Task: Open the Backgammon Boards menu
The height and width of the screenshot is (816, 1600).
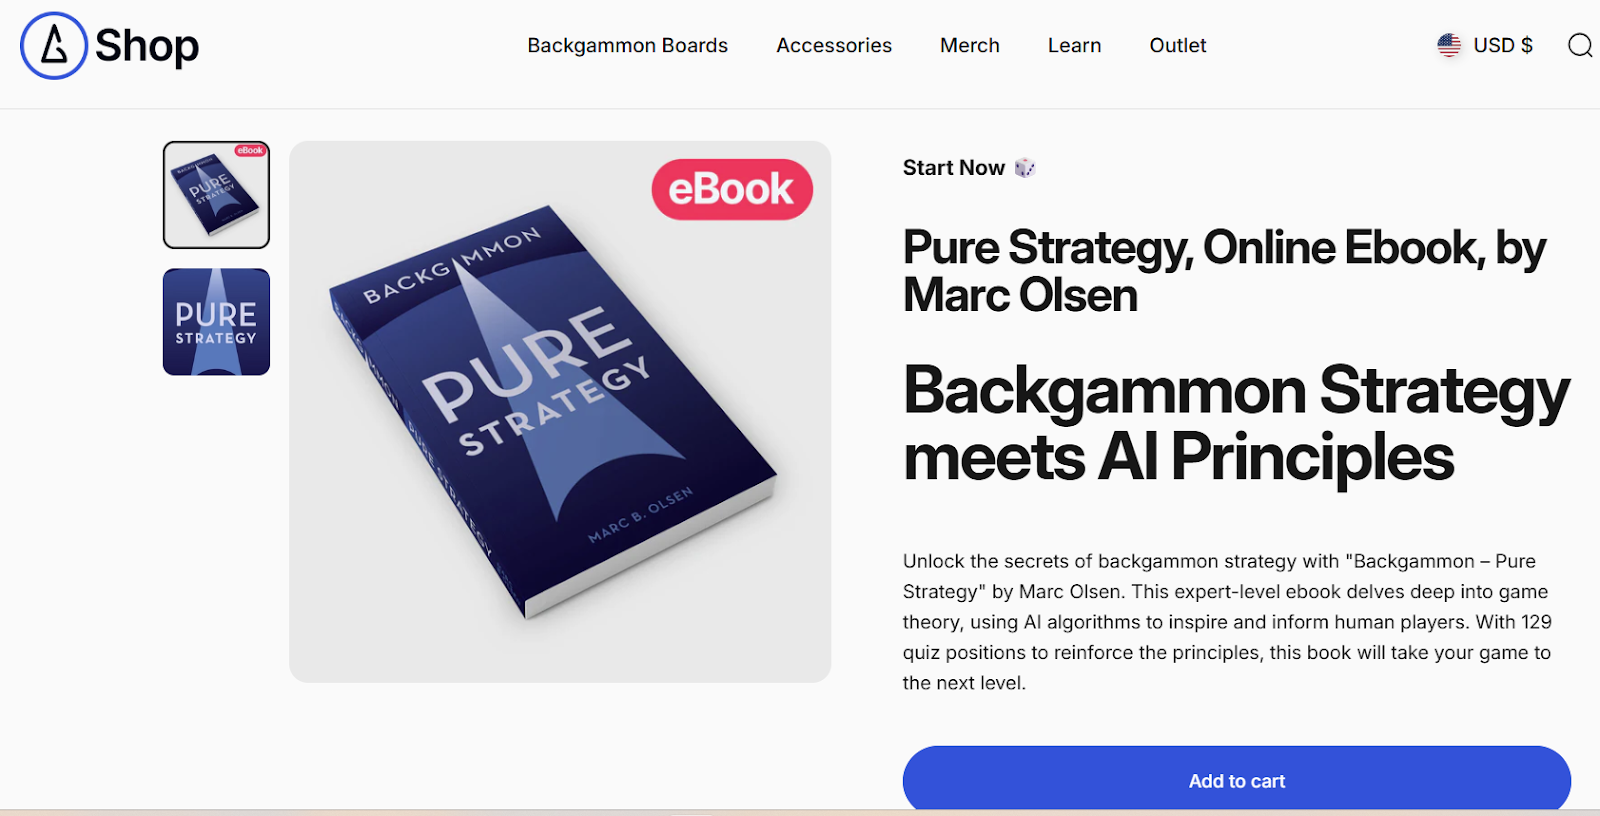Action: coord(628,46)
